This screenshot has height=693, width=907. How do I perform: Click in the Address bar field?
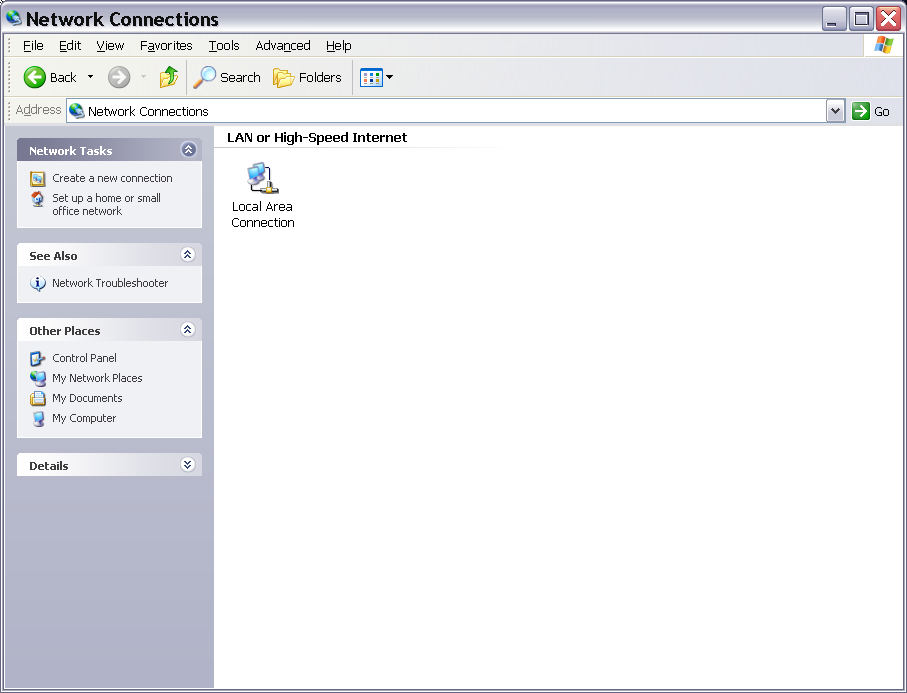(x=450, y=111)
